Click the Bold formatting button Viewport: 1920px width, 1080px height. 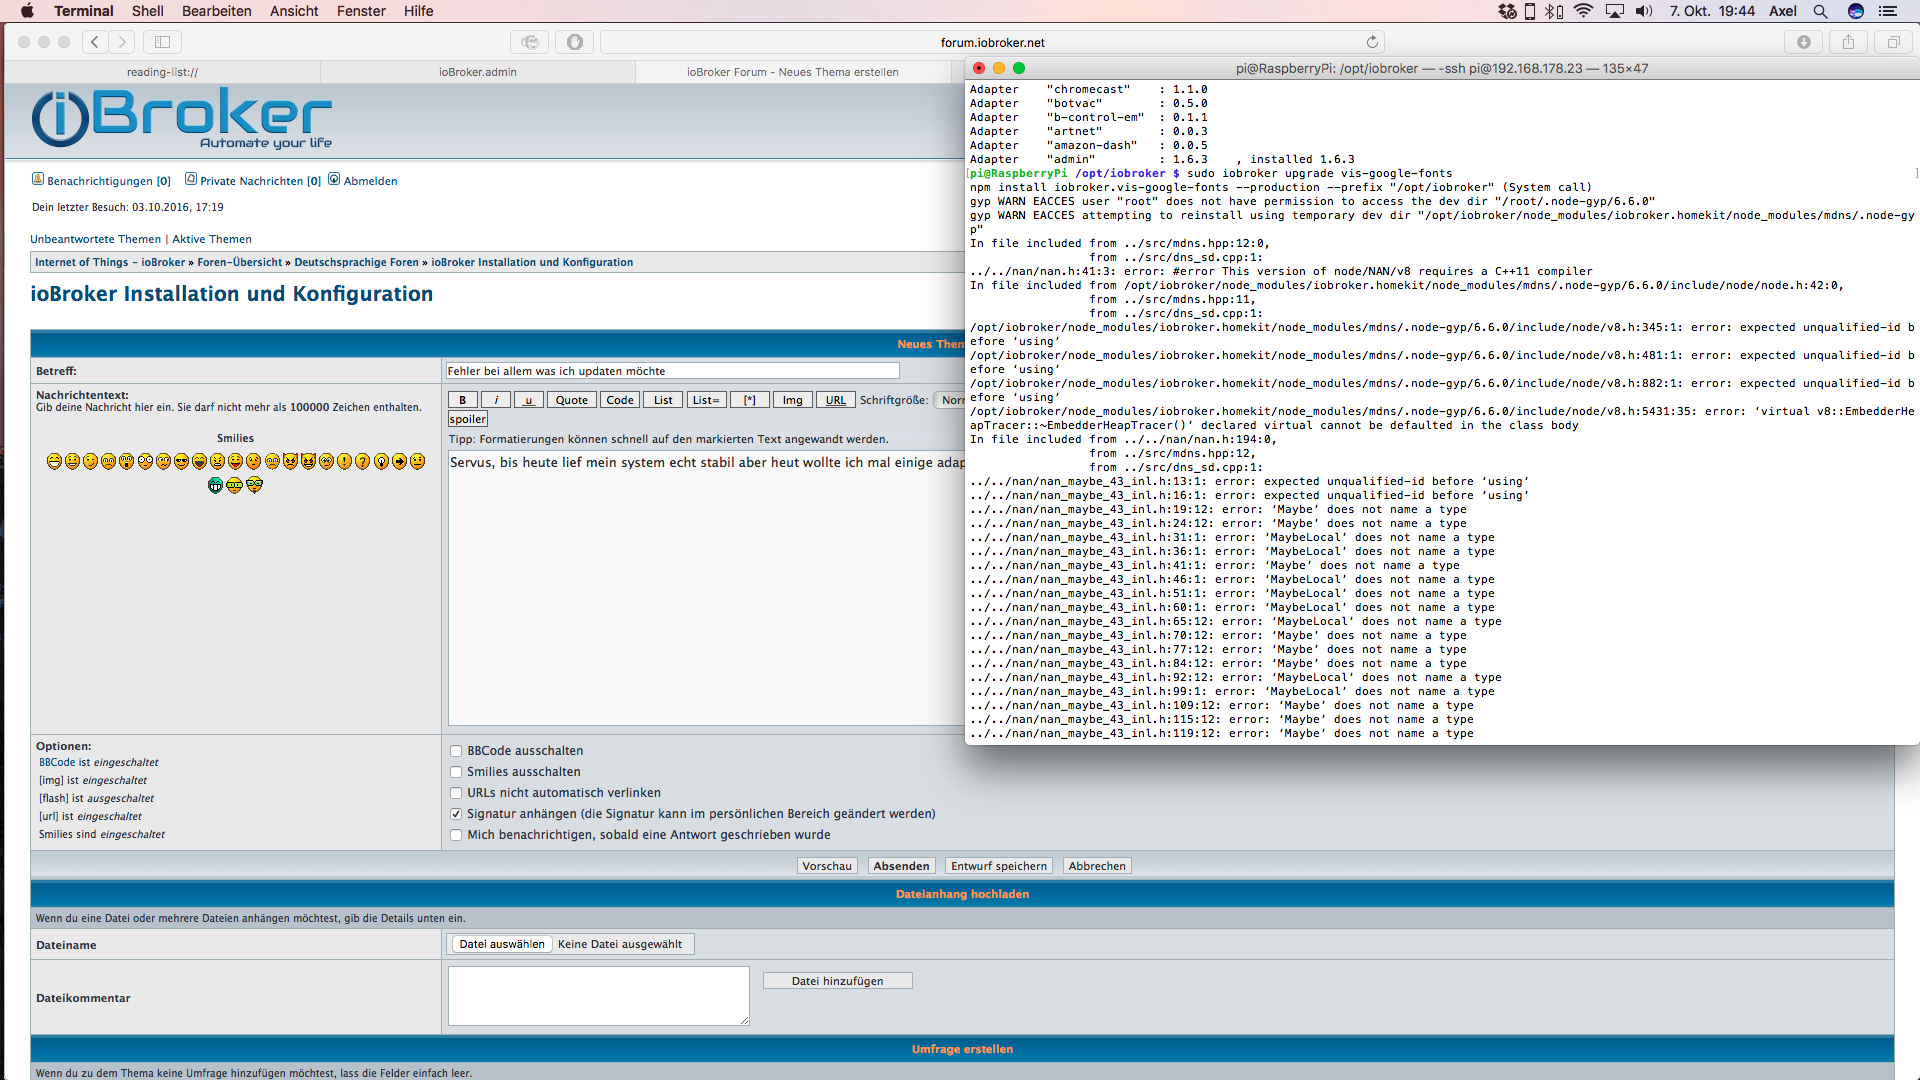tap(462, 400)
